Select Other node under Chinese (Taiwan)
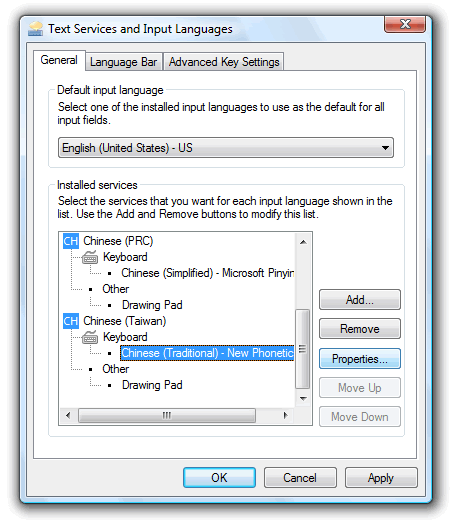454x521 pixels. (x=115, y=369)
